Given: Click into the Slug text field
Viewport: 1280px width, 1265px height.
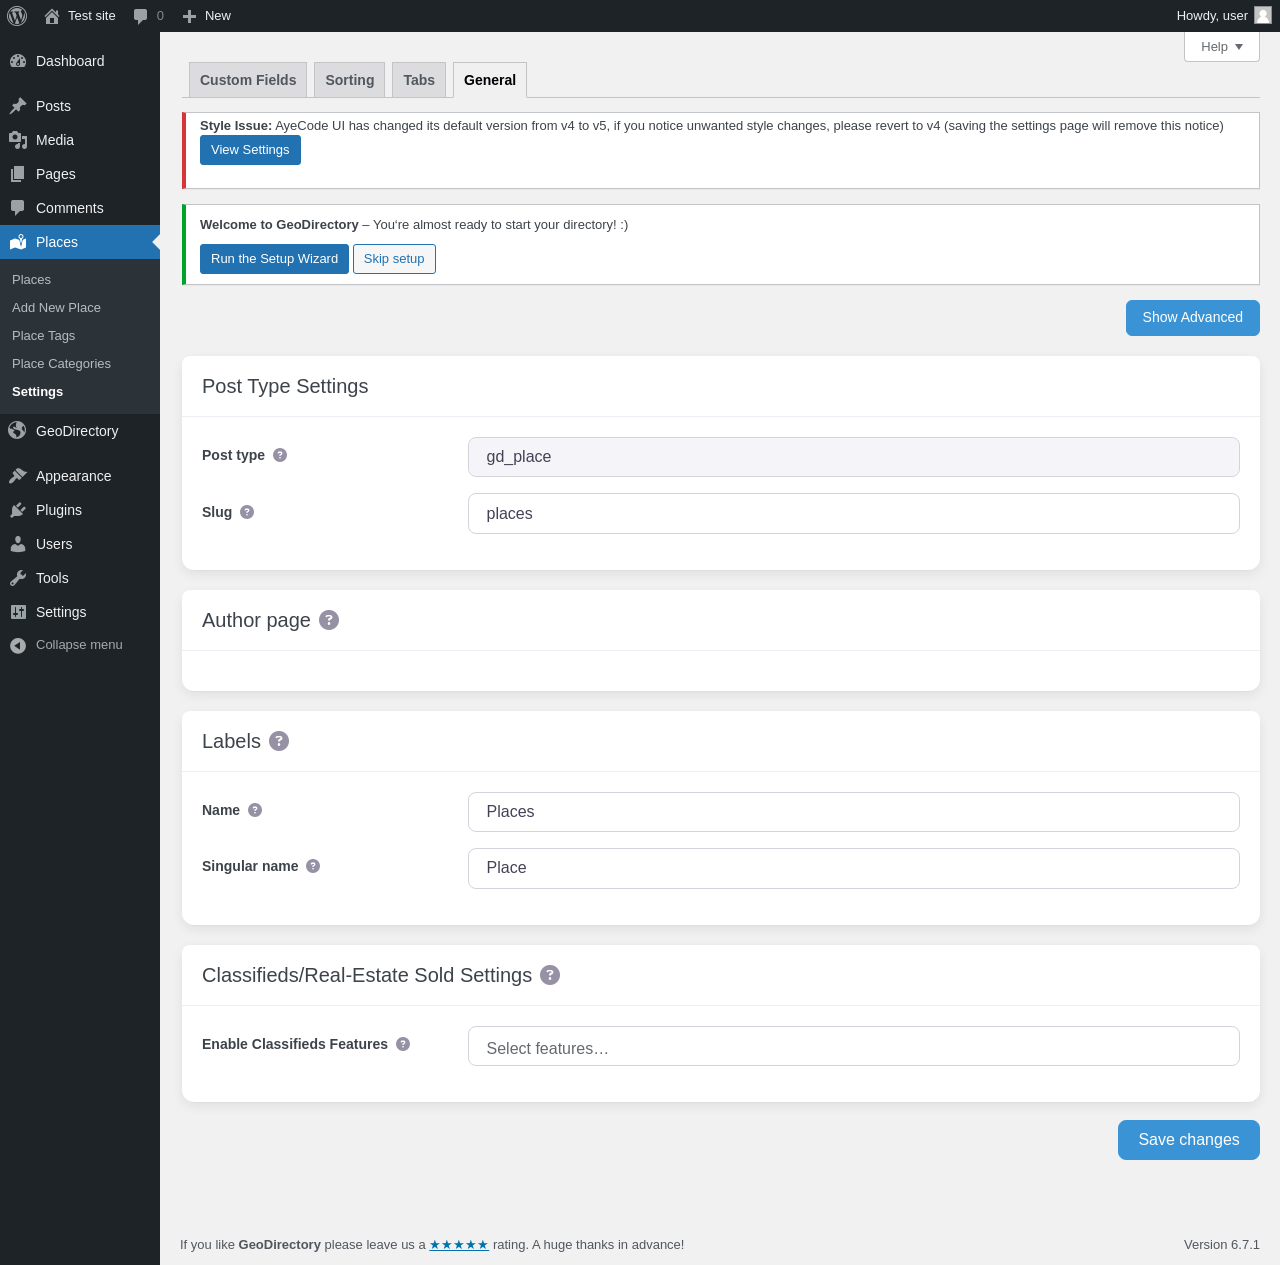Looking at the screenshot, I should pos(854,514).
